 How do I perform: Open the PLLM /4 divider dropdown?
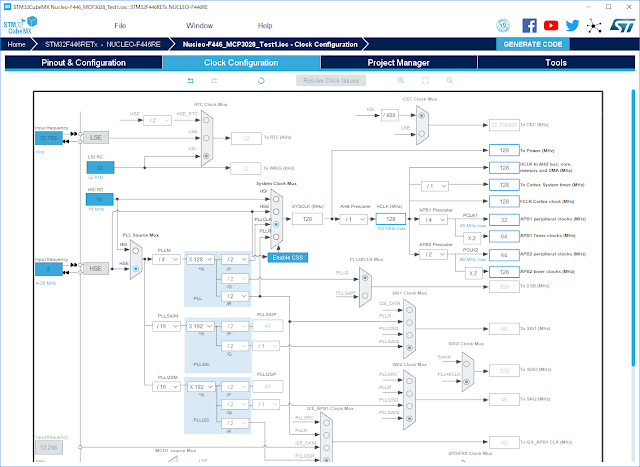click(x=167, y=259)
